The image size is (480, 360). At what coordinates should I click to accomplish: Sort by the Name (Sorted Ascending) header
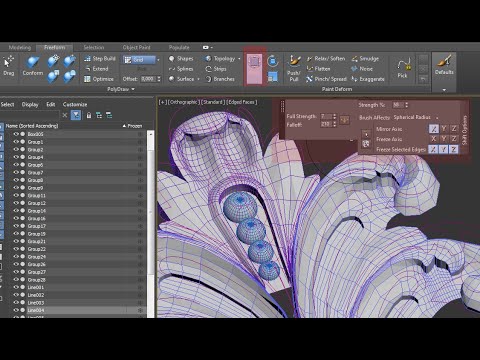32,126
